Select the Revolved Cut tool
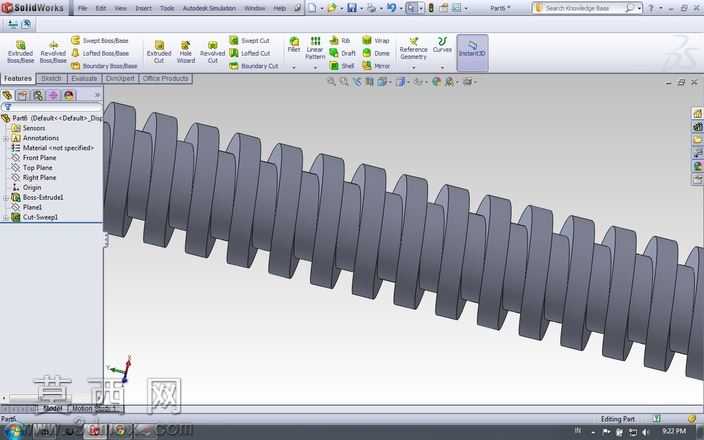The height and width of the screenshot is (440, 704). tap(212, 52)
